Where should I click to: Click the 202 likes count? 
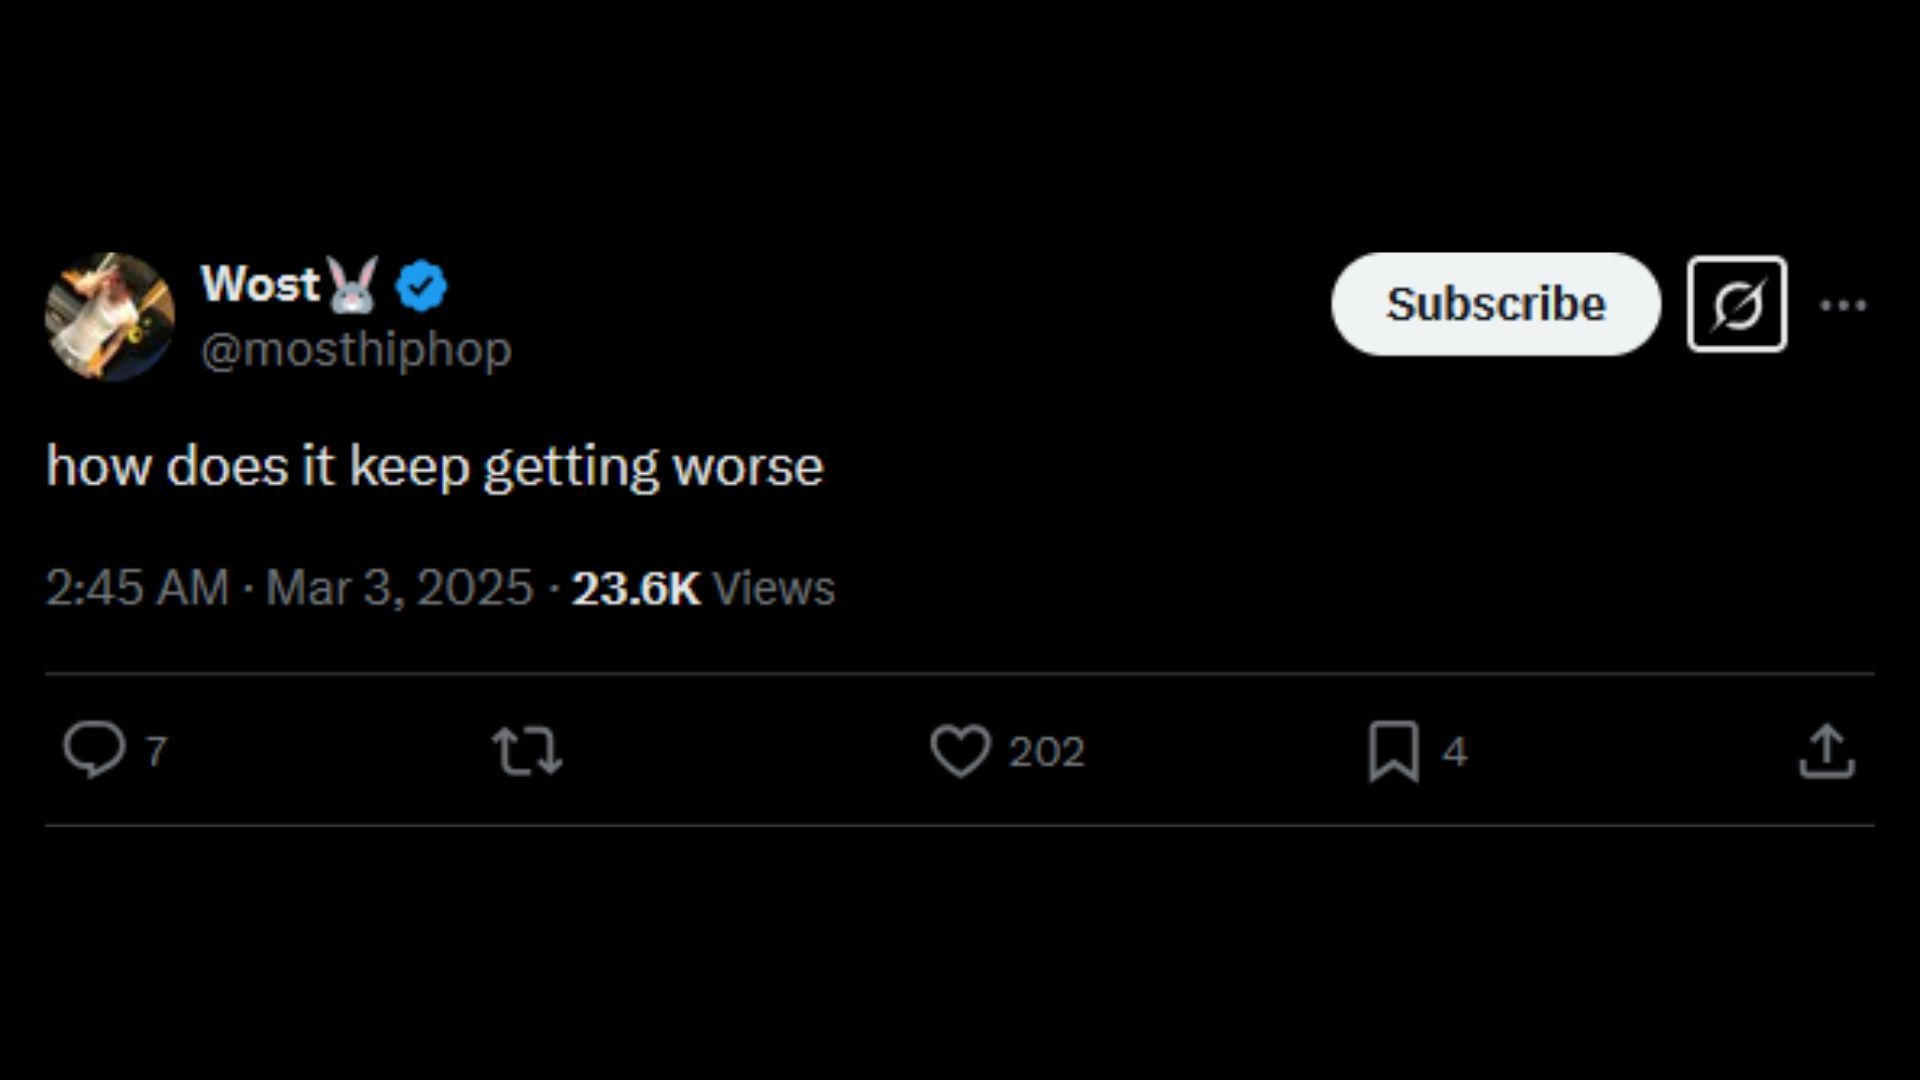pos(1046,752)
